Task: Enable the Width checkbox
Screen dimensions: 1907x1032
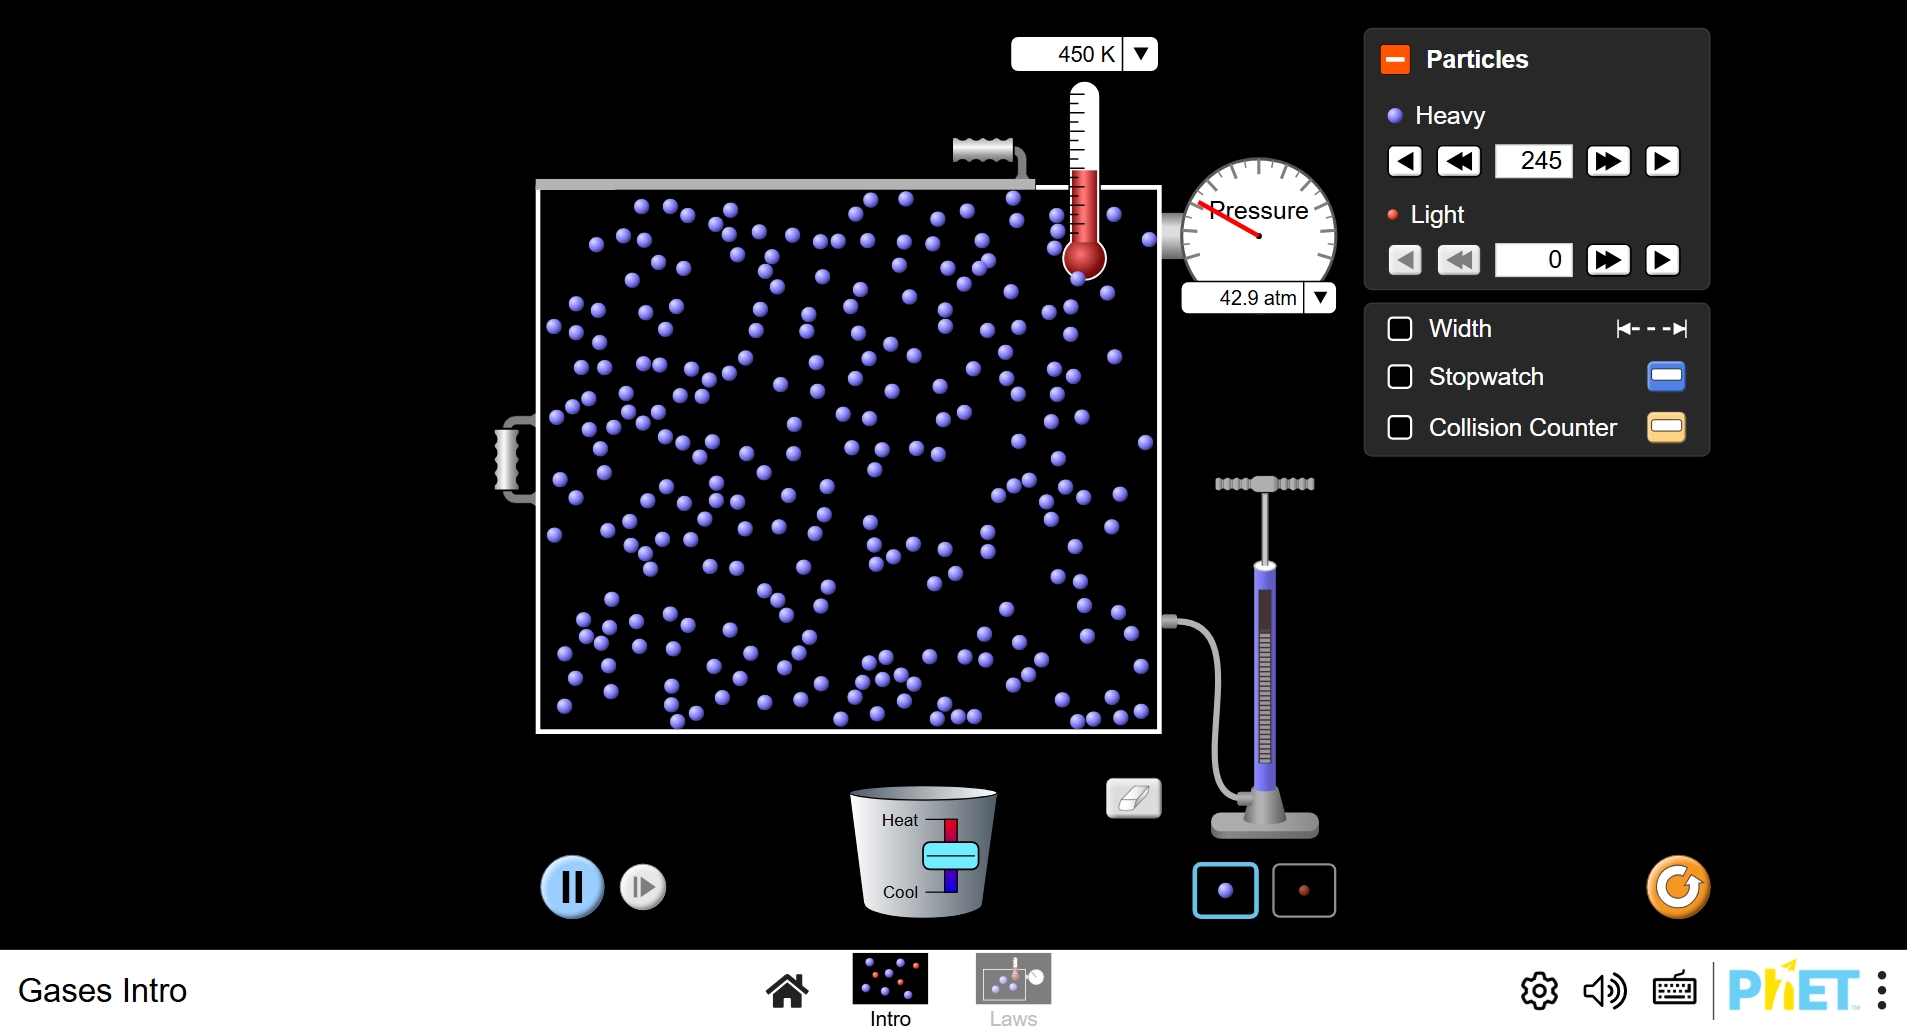Action: tap(1400, 329)
